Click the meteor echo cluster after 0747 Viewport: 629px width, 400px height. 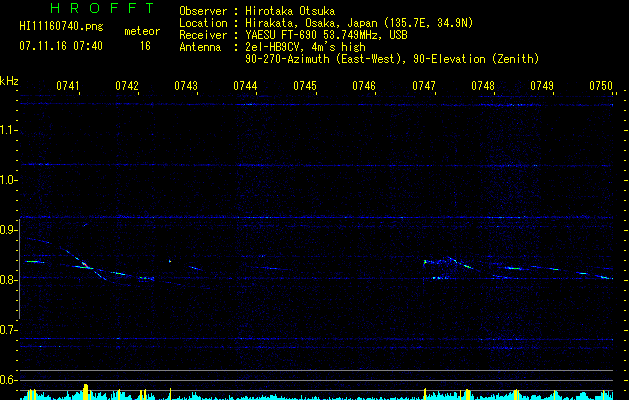pos(448,268)
